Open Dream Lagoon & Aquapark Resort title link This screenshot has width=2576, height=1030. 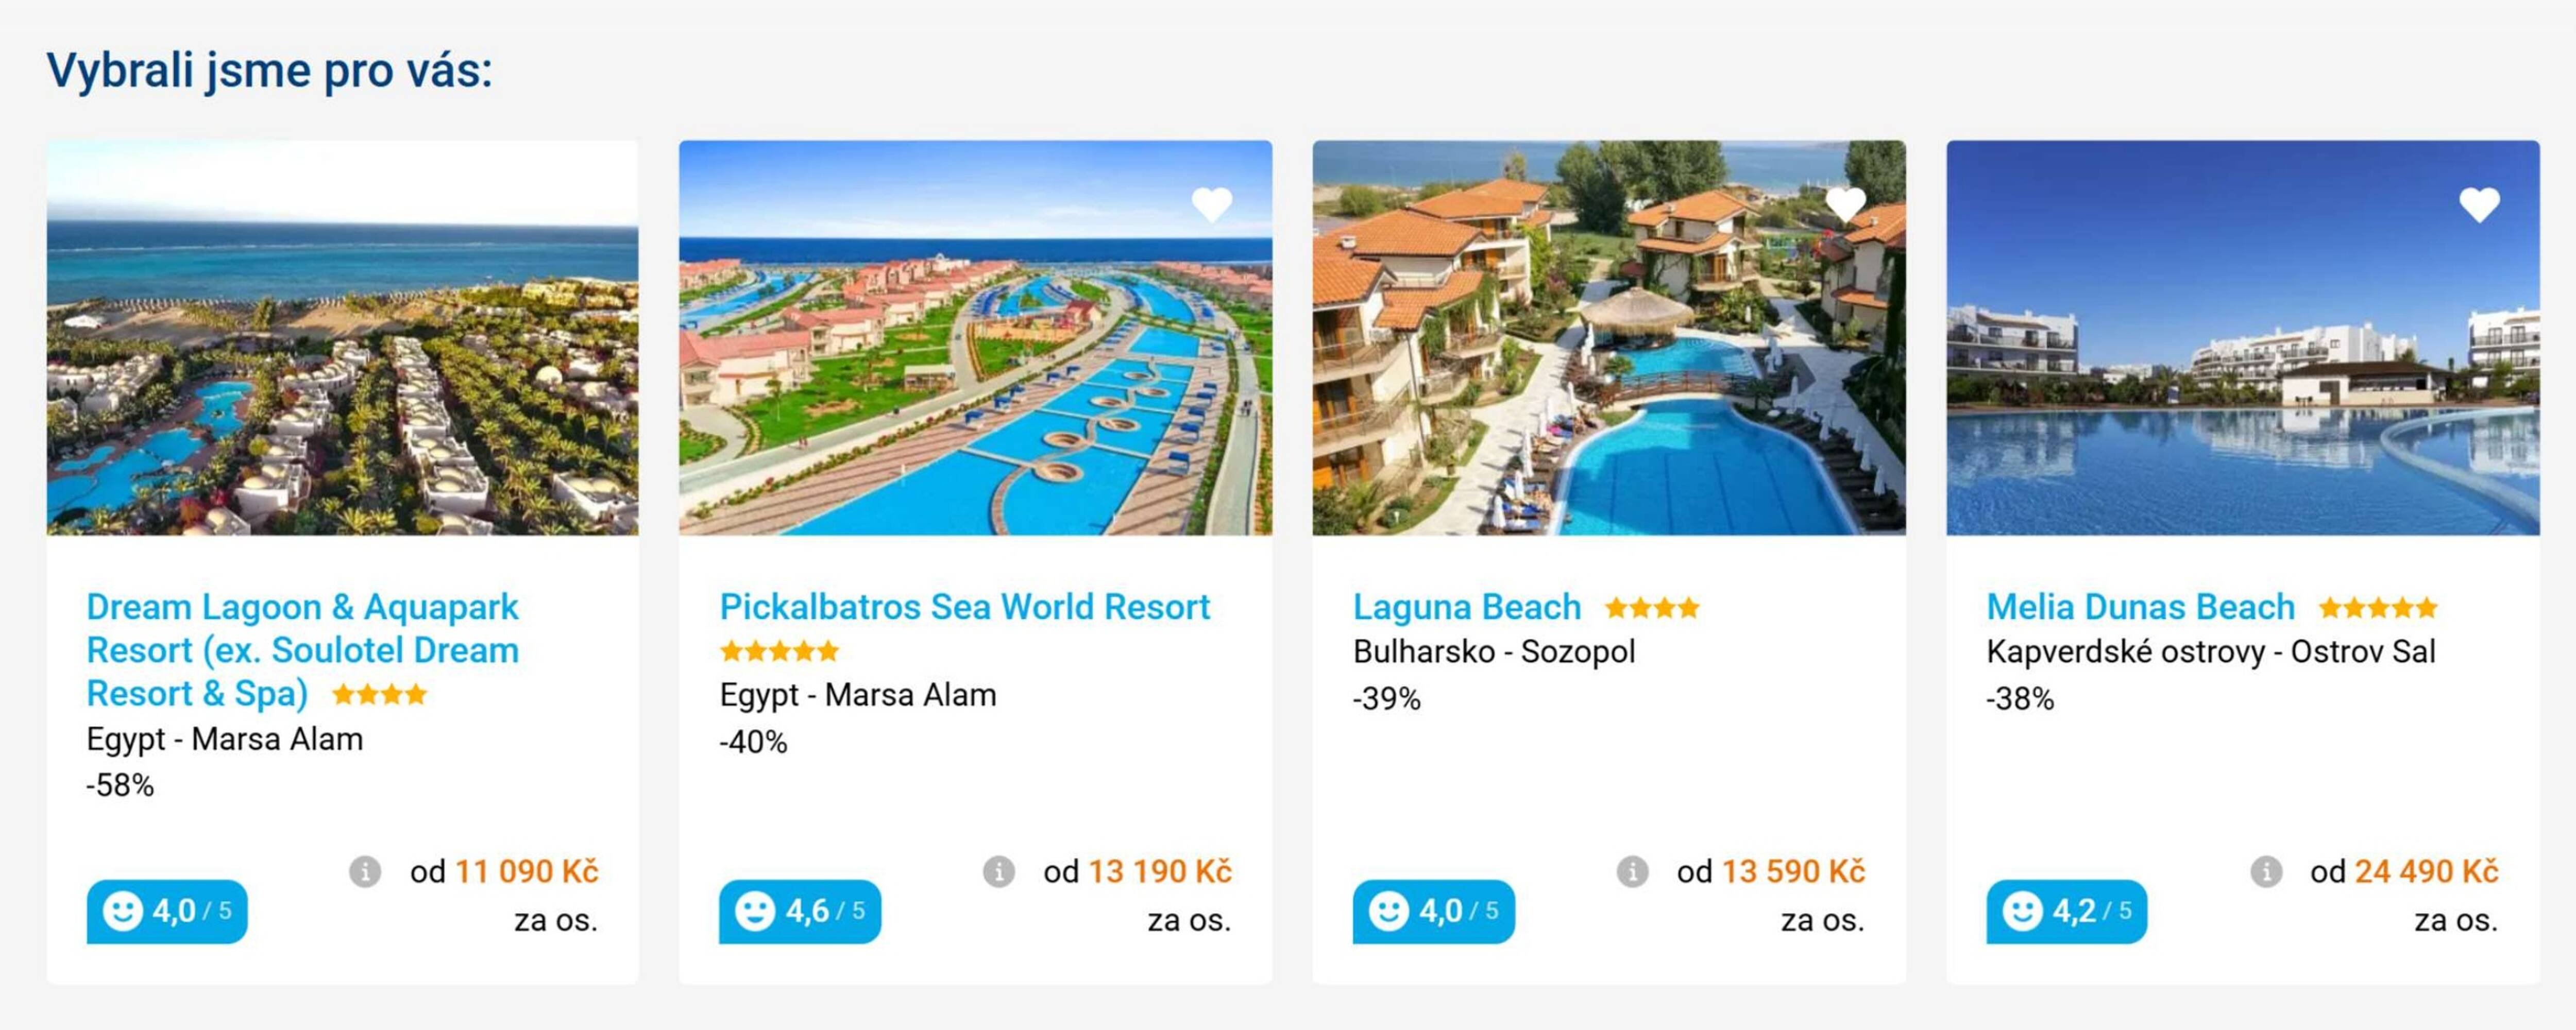click(x=302, y=650)
